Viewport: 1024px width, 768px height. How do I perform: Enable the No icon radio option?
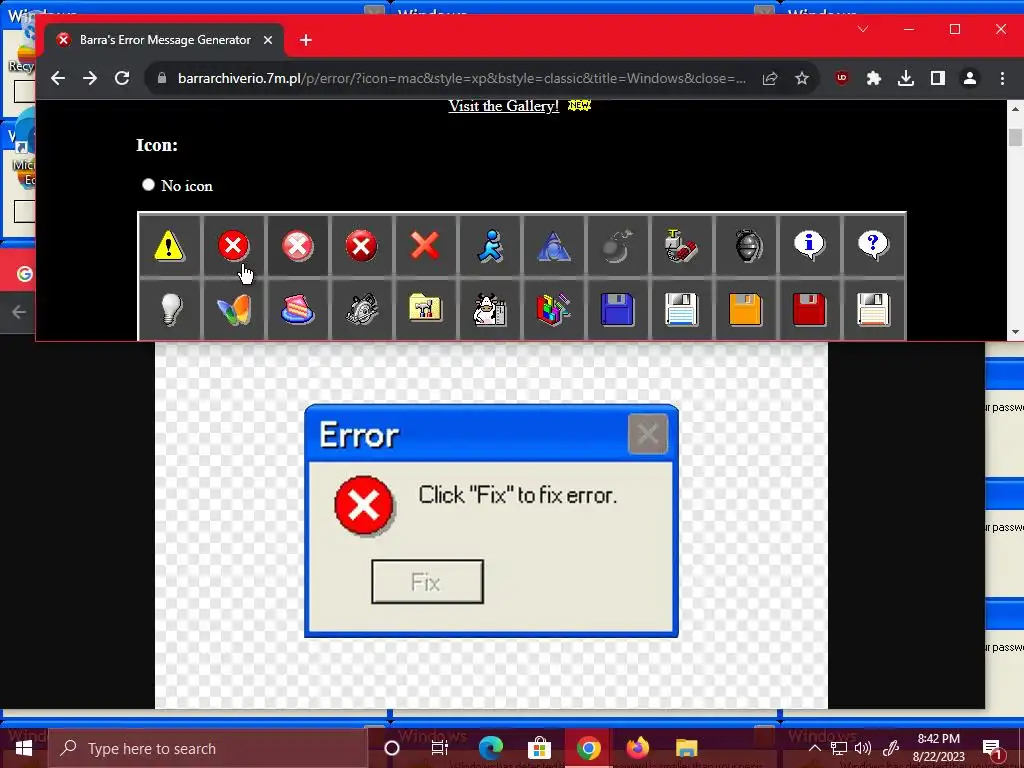tap(148, 185)
